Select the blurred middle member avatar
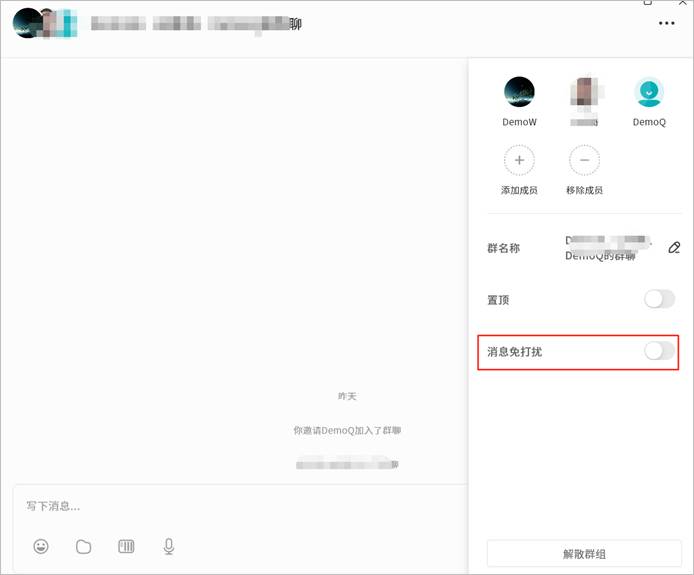 tap(584, 92)
